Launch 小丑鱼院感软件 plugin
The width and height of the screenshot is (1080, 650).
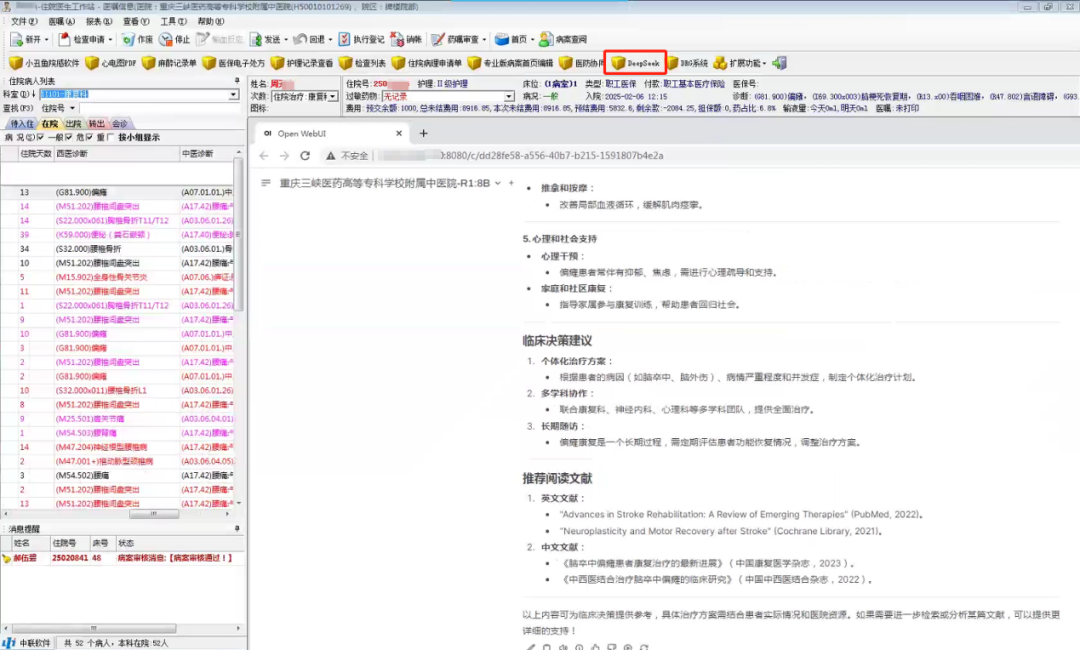pyautogui.click(x=44, y=63)
